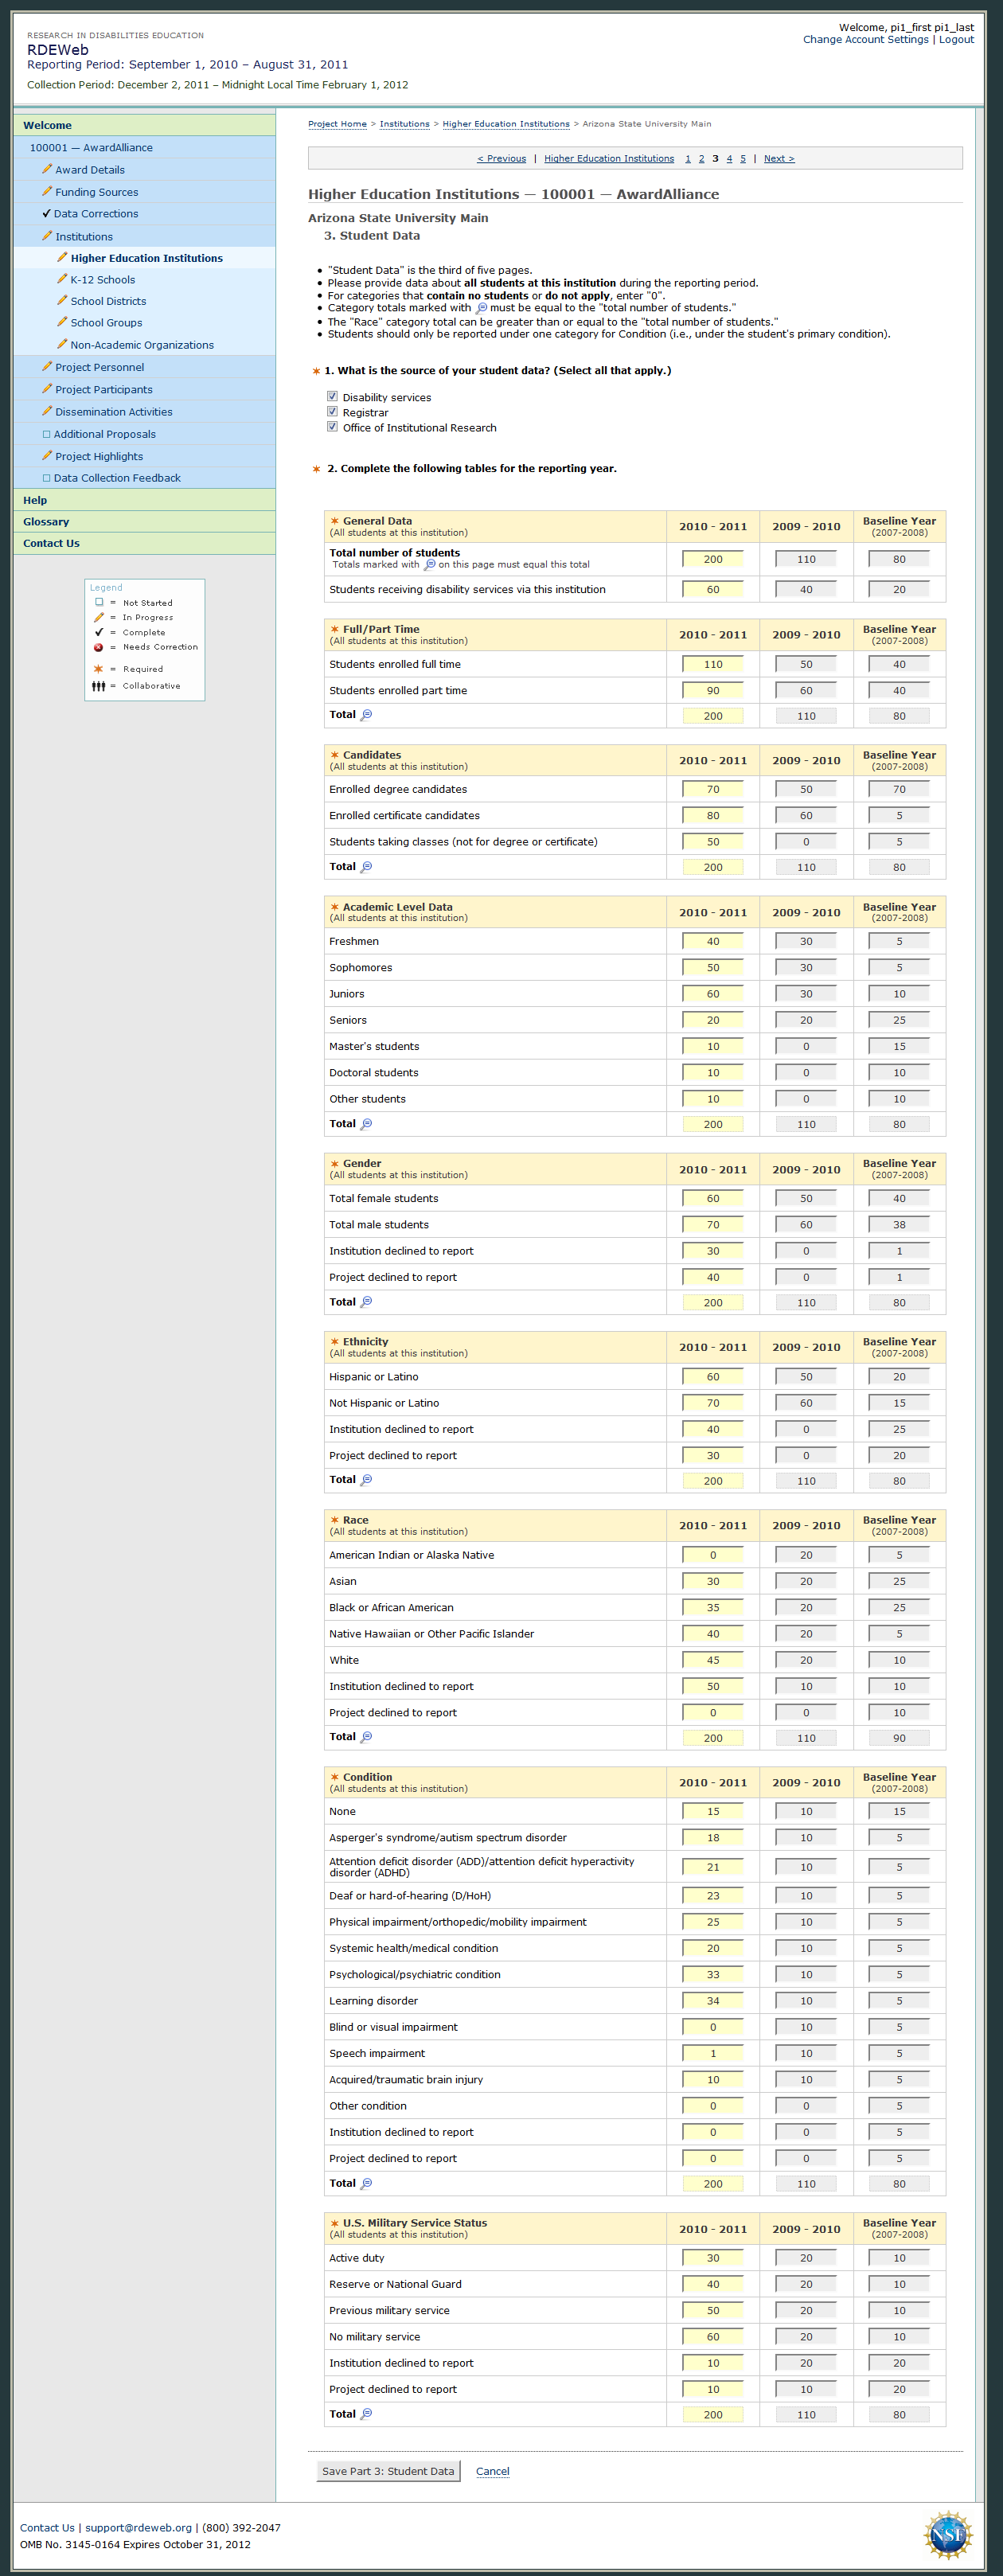Click Total number of students 2010-2011 field
Image resolution: width=1003 pixels, height=2576 pixels.
coord(713,559)
